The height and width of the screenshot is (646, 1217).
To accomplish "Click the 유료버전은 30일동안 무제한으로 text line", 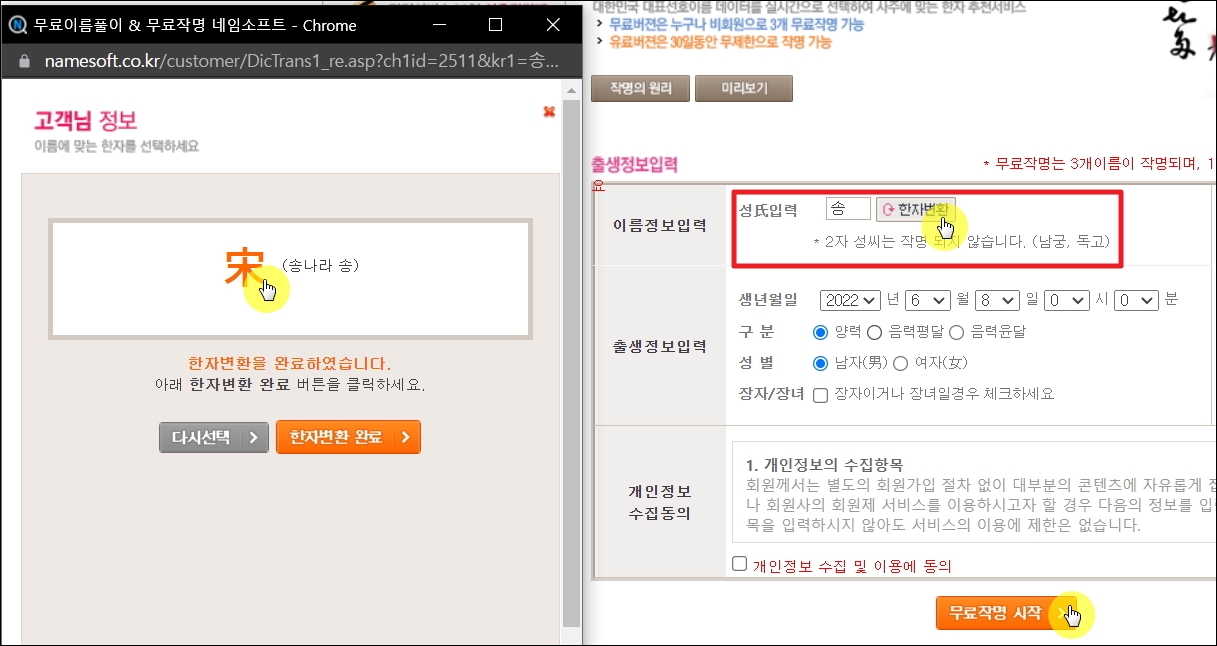I will pos(720,42).
